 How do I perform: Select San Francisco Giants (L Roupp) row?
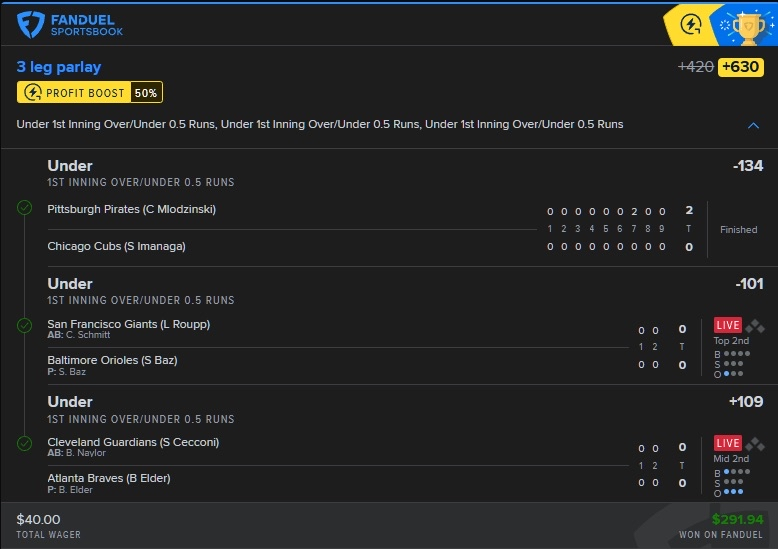pos(129,324)
